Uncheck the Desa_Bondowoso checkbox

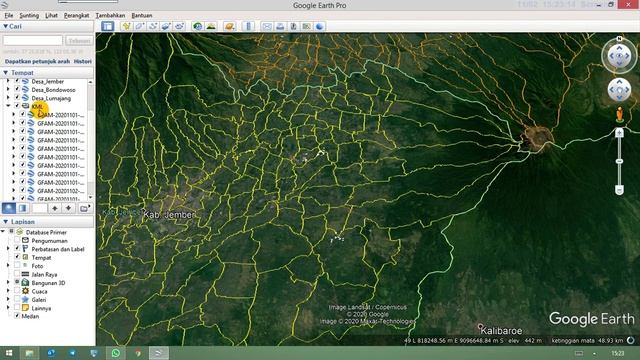(17, 89)
